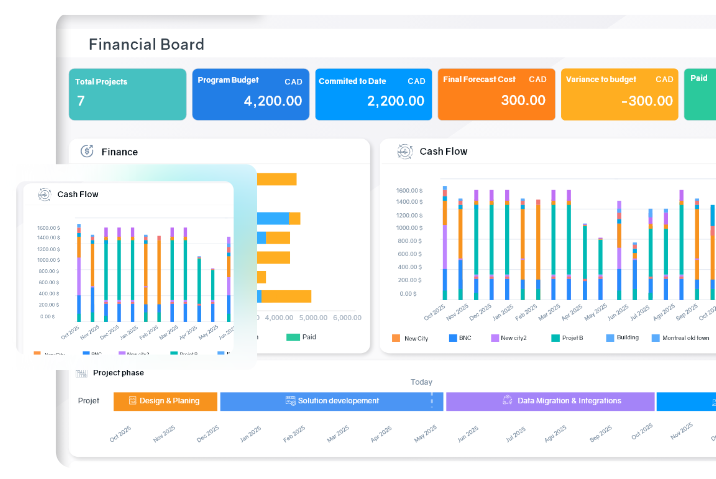
Task: Toggle BNC series in main Cash Flow legend
Action: (460, 338)
